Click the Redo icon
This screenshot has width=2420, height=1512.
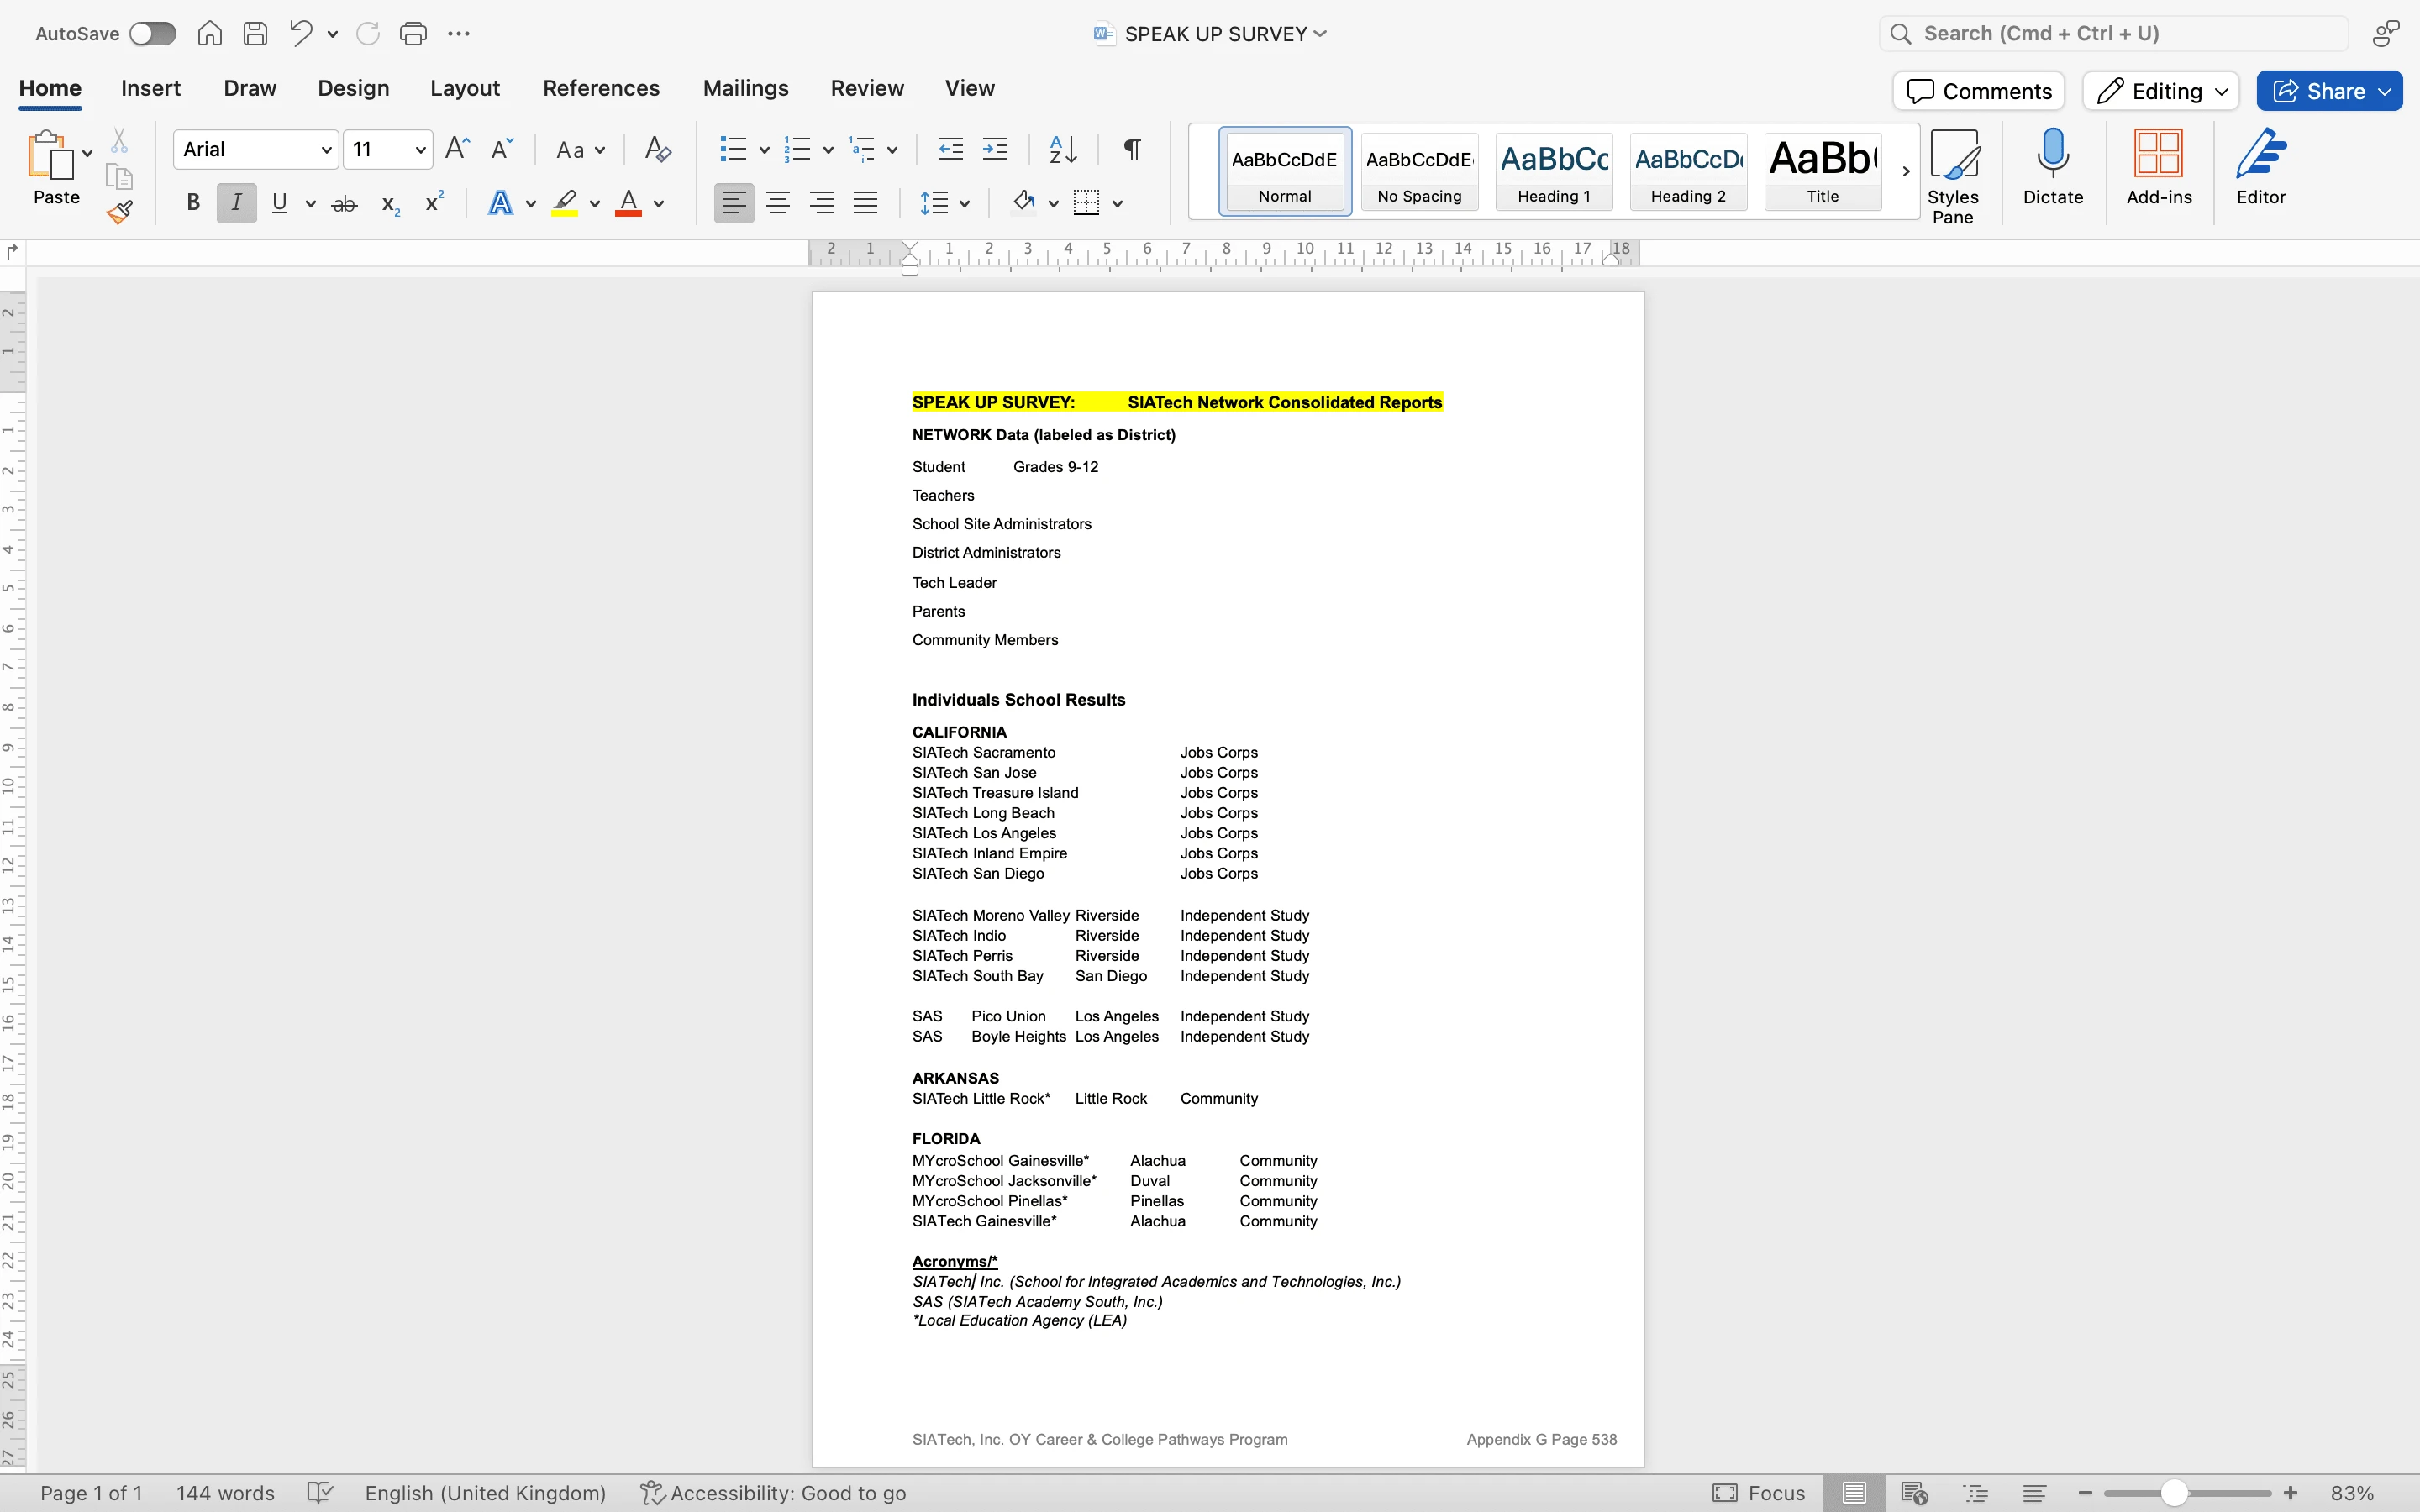pos(368,34)
